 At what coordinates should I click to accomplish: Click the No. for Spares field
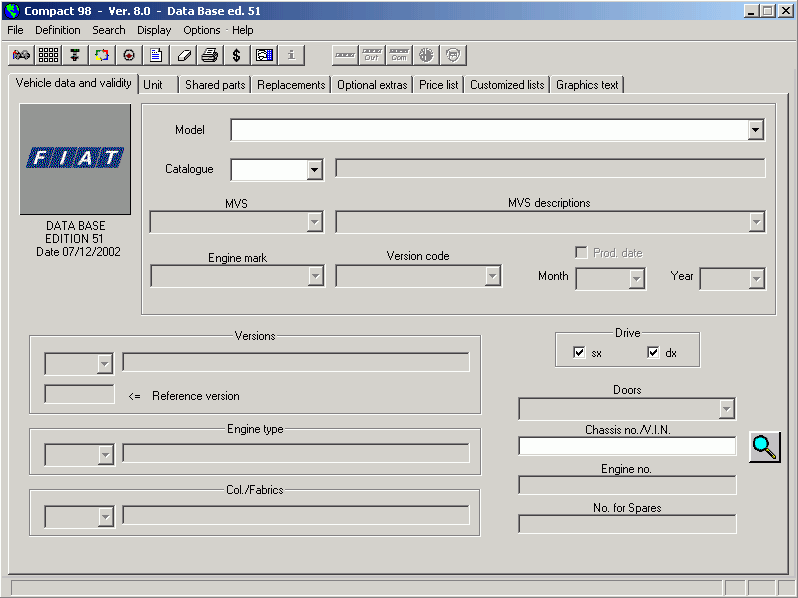coord(627,524)
